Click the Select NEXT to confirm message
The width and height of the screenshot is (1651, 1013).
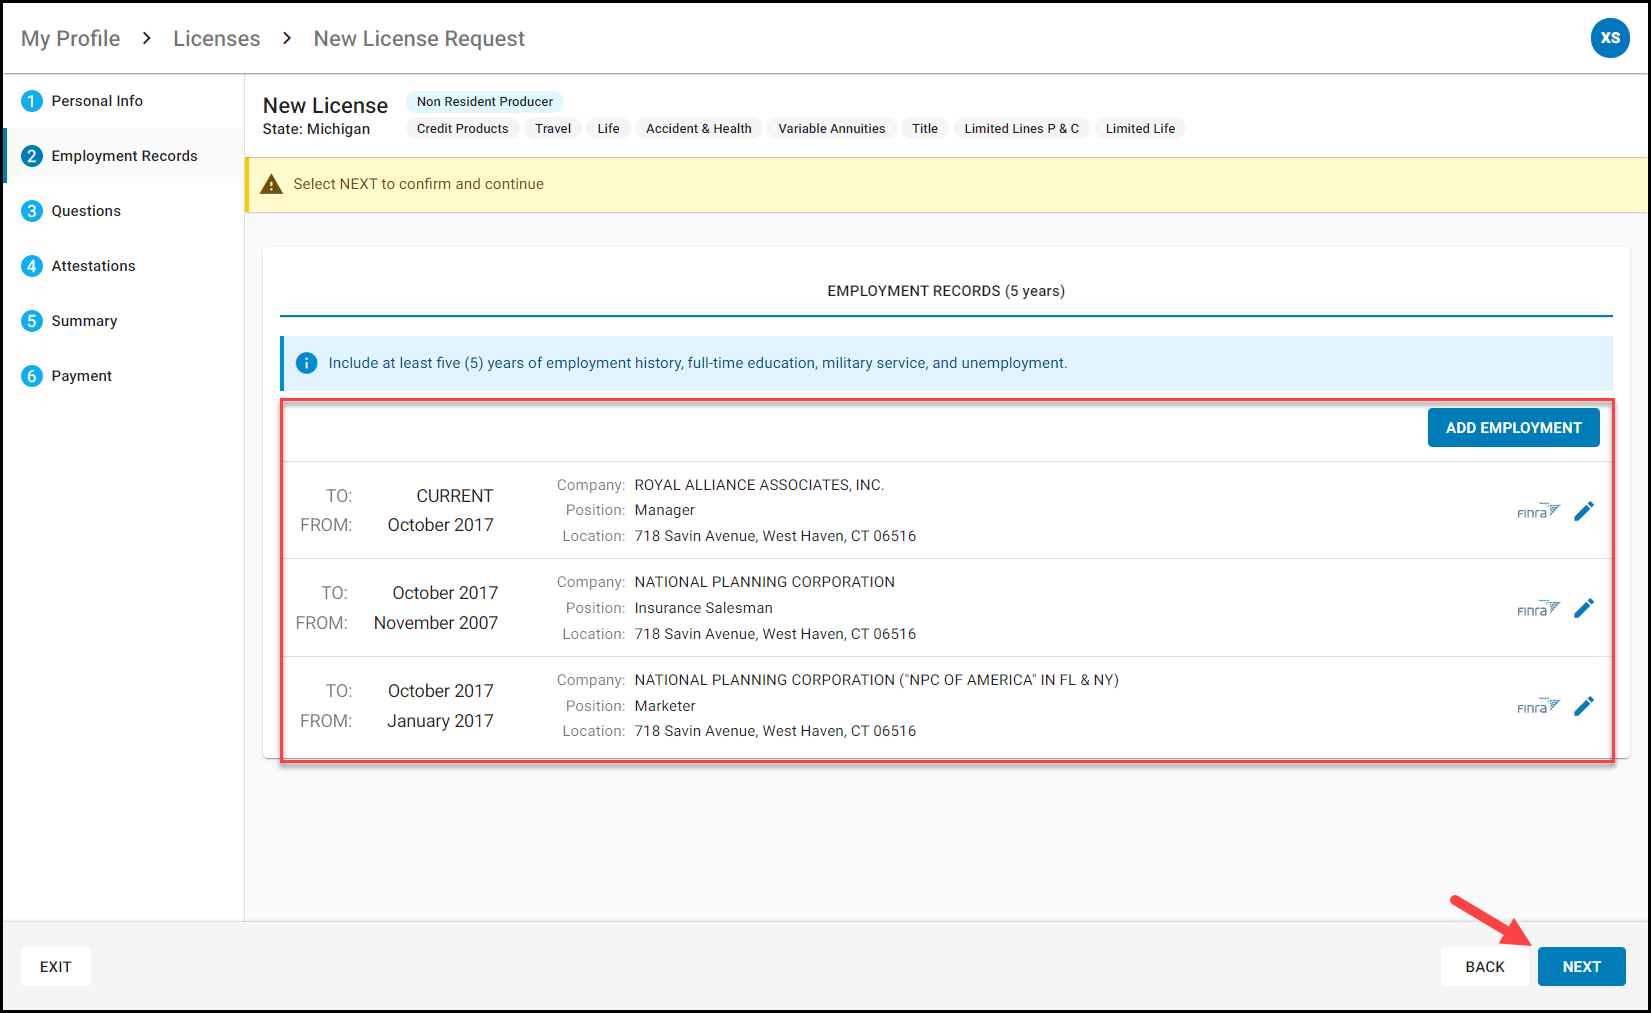tap(418, 184)
